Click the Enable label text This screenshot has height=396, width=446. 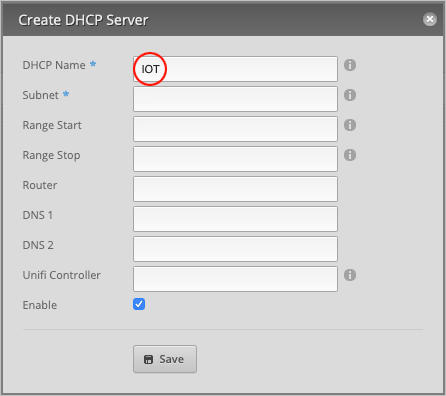[40, 305]
